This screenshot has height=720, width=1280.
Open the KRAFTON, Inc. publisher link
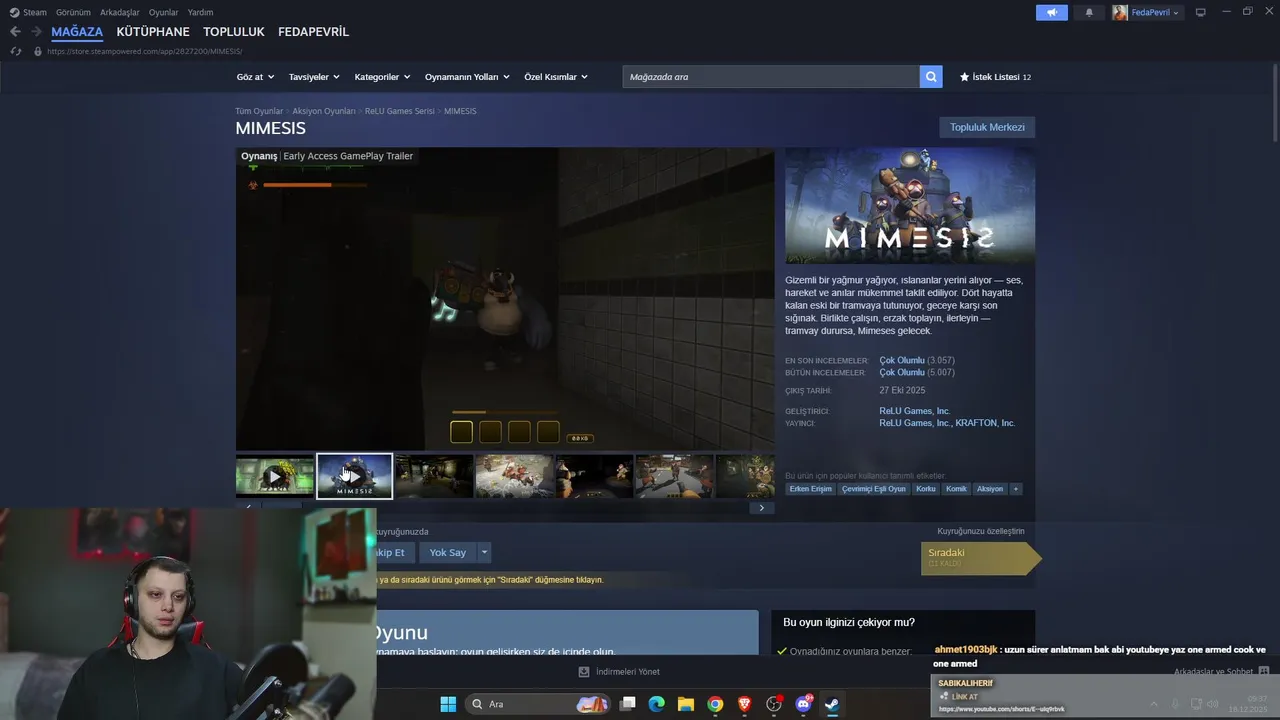pyautogui.click(x=985, y=423)
